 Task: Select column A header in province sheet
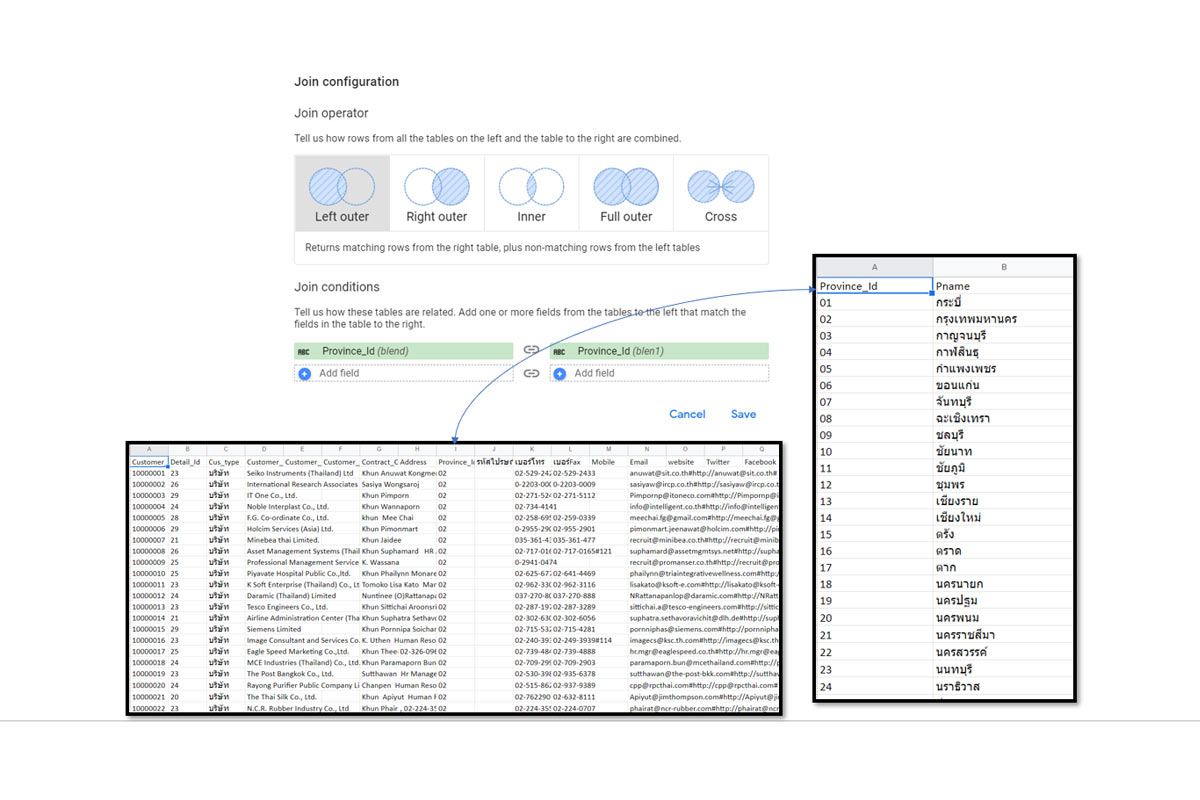(875, 267)
